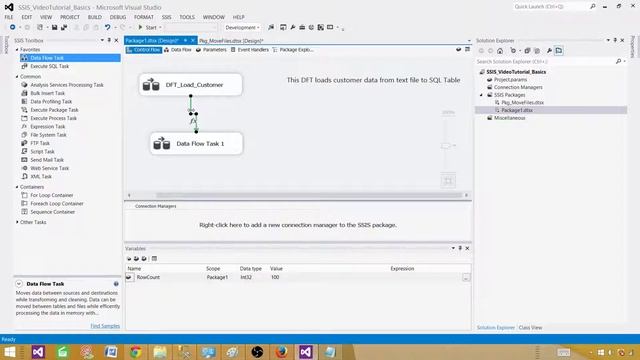
Task: Switch to Pkg_MoveFiles.dtsx design tab
Action: pyautogui.click(x=231, y=41)
